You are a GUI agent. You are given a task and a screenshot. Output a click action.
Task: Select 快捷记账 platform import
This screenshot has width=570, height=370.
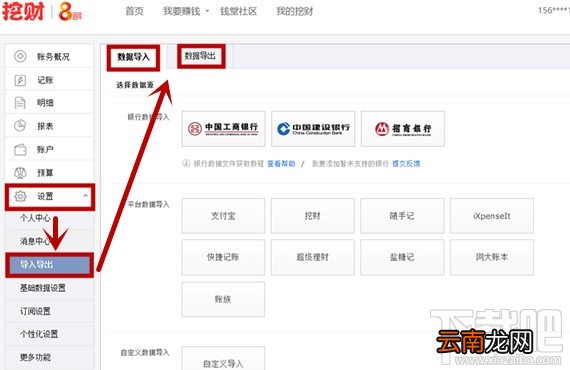[223, 257]
